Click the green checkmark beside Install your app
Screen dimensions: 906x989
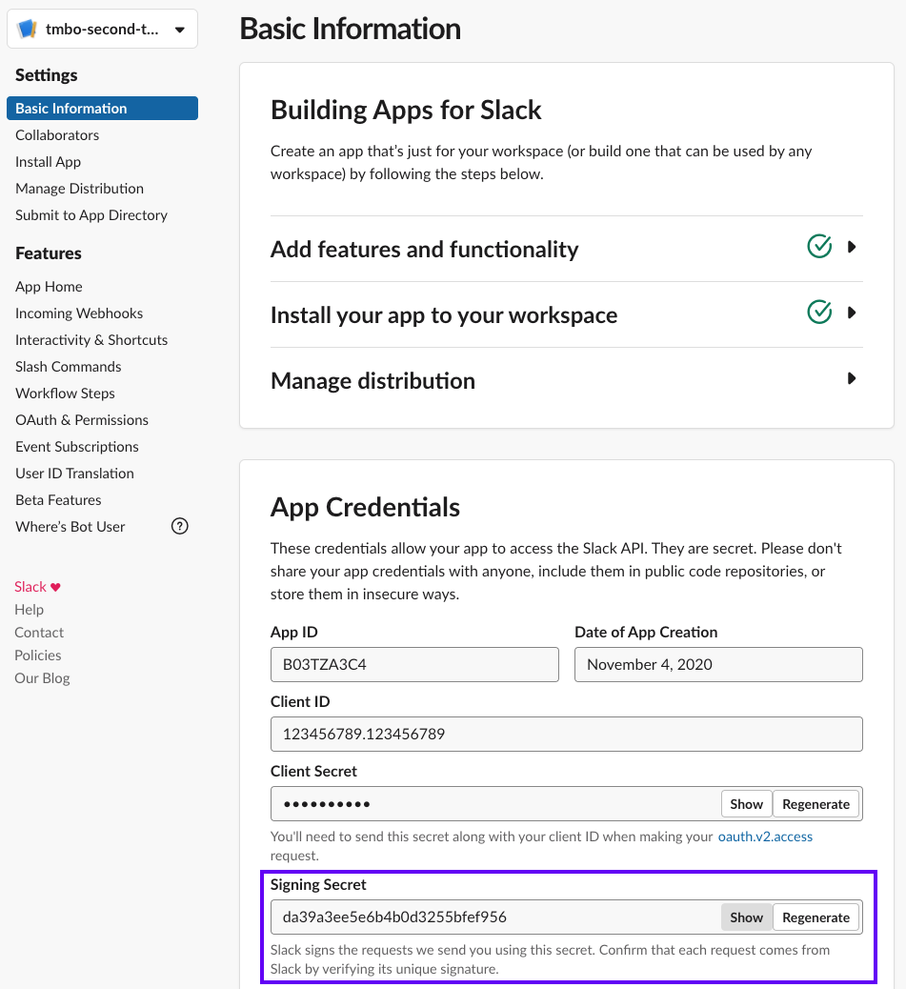tap(819, 312)
